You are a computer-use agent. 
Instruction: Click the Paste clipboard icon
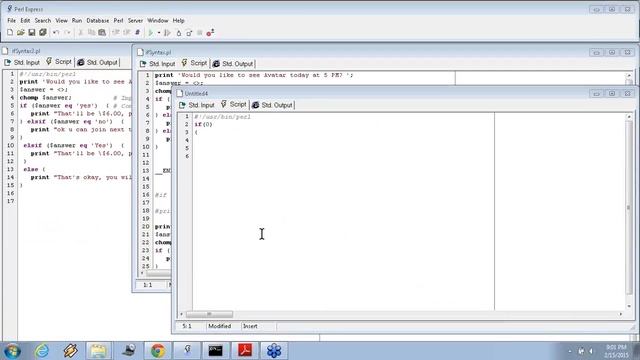point(102,32)
